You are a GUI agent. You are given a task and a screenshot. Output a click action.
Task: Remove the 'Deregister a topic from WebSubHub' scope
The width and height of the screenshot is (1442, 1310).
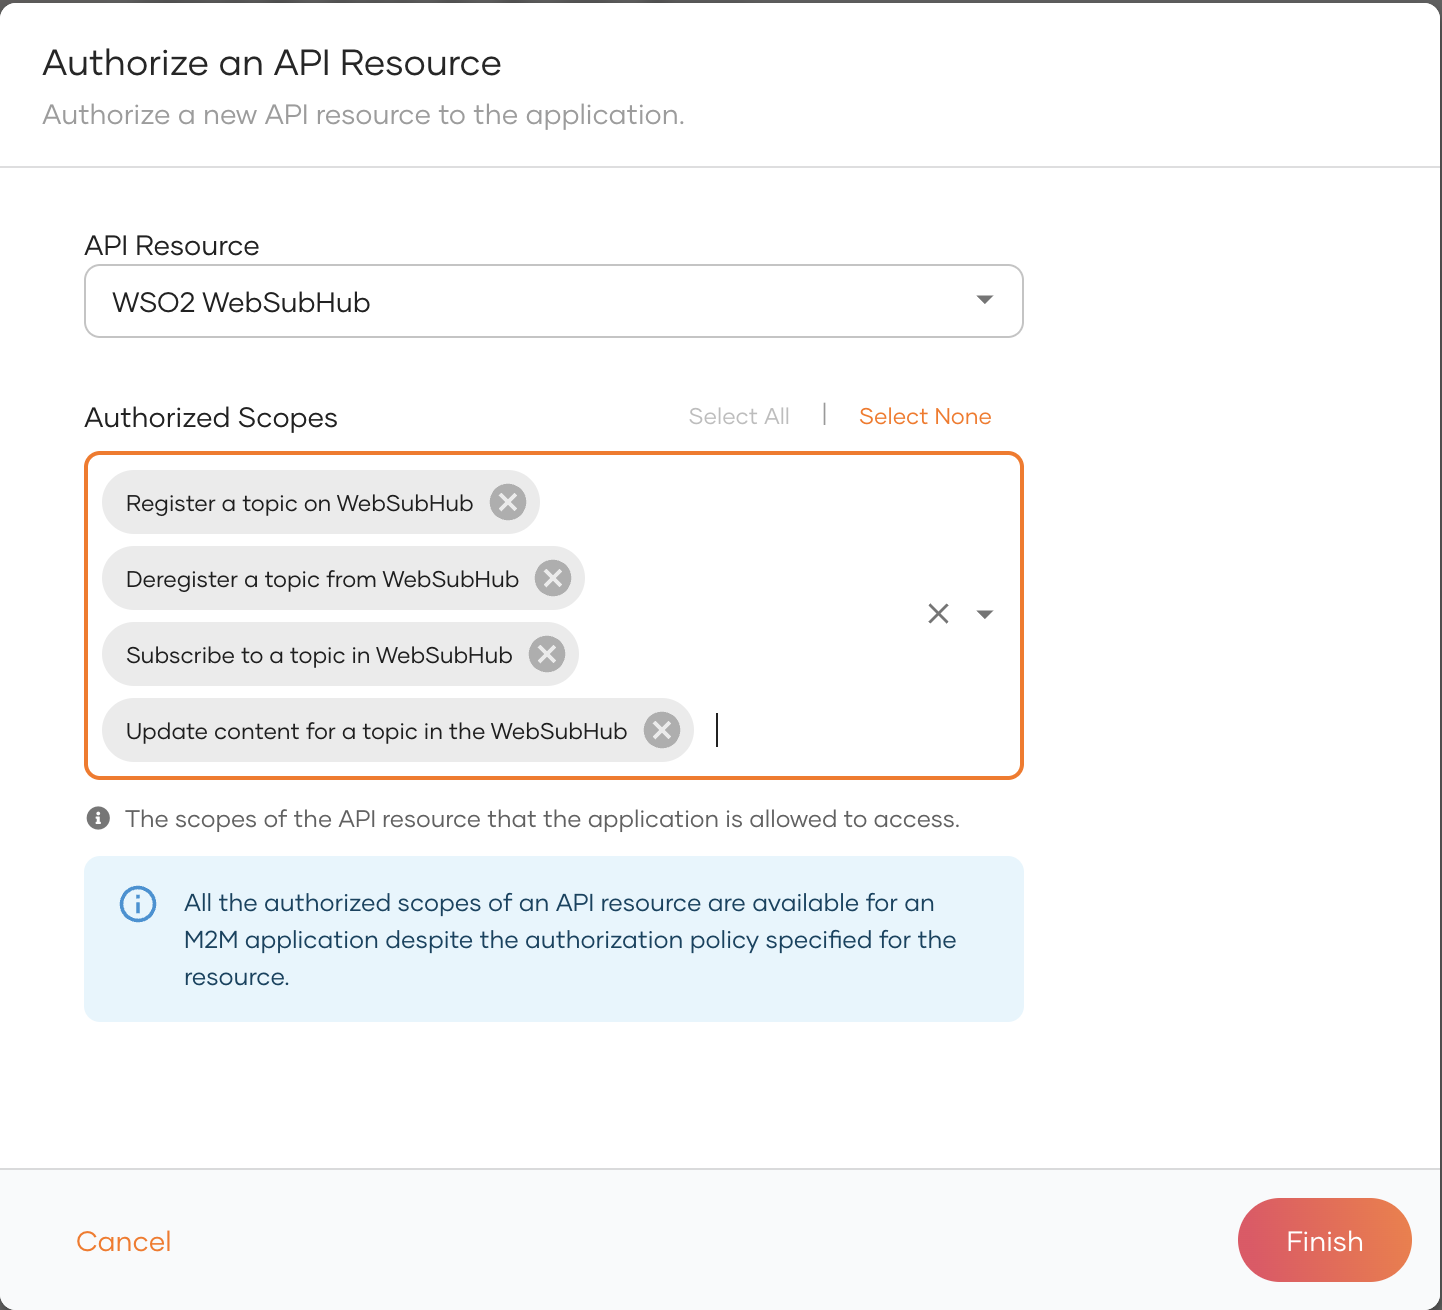pyautogui.click(x=553, y=578)
